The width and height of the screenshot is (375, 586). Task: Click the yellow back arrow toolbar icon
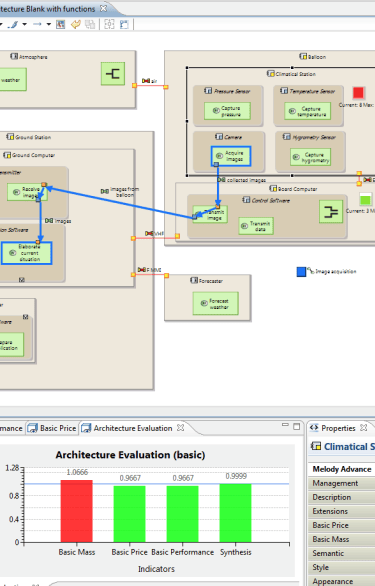tap(76, 25)
